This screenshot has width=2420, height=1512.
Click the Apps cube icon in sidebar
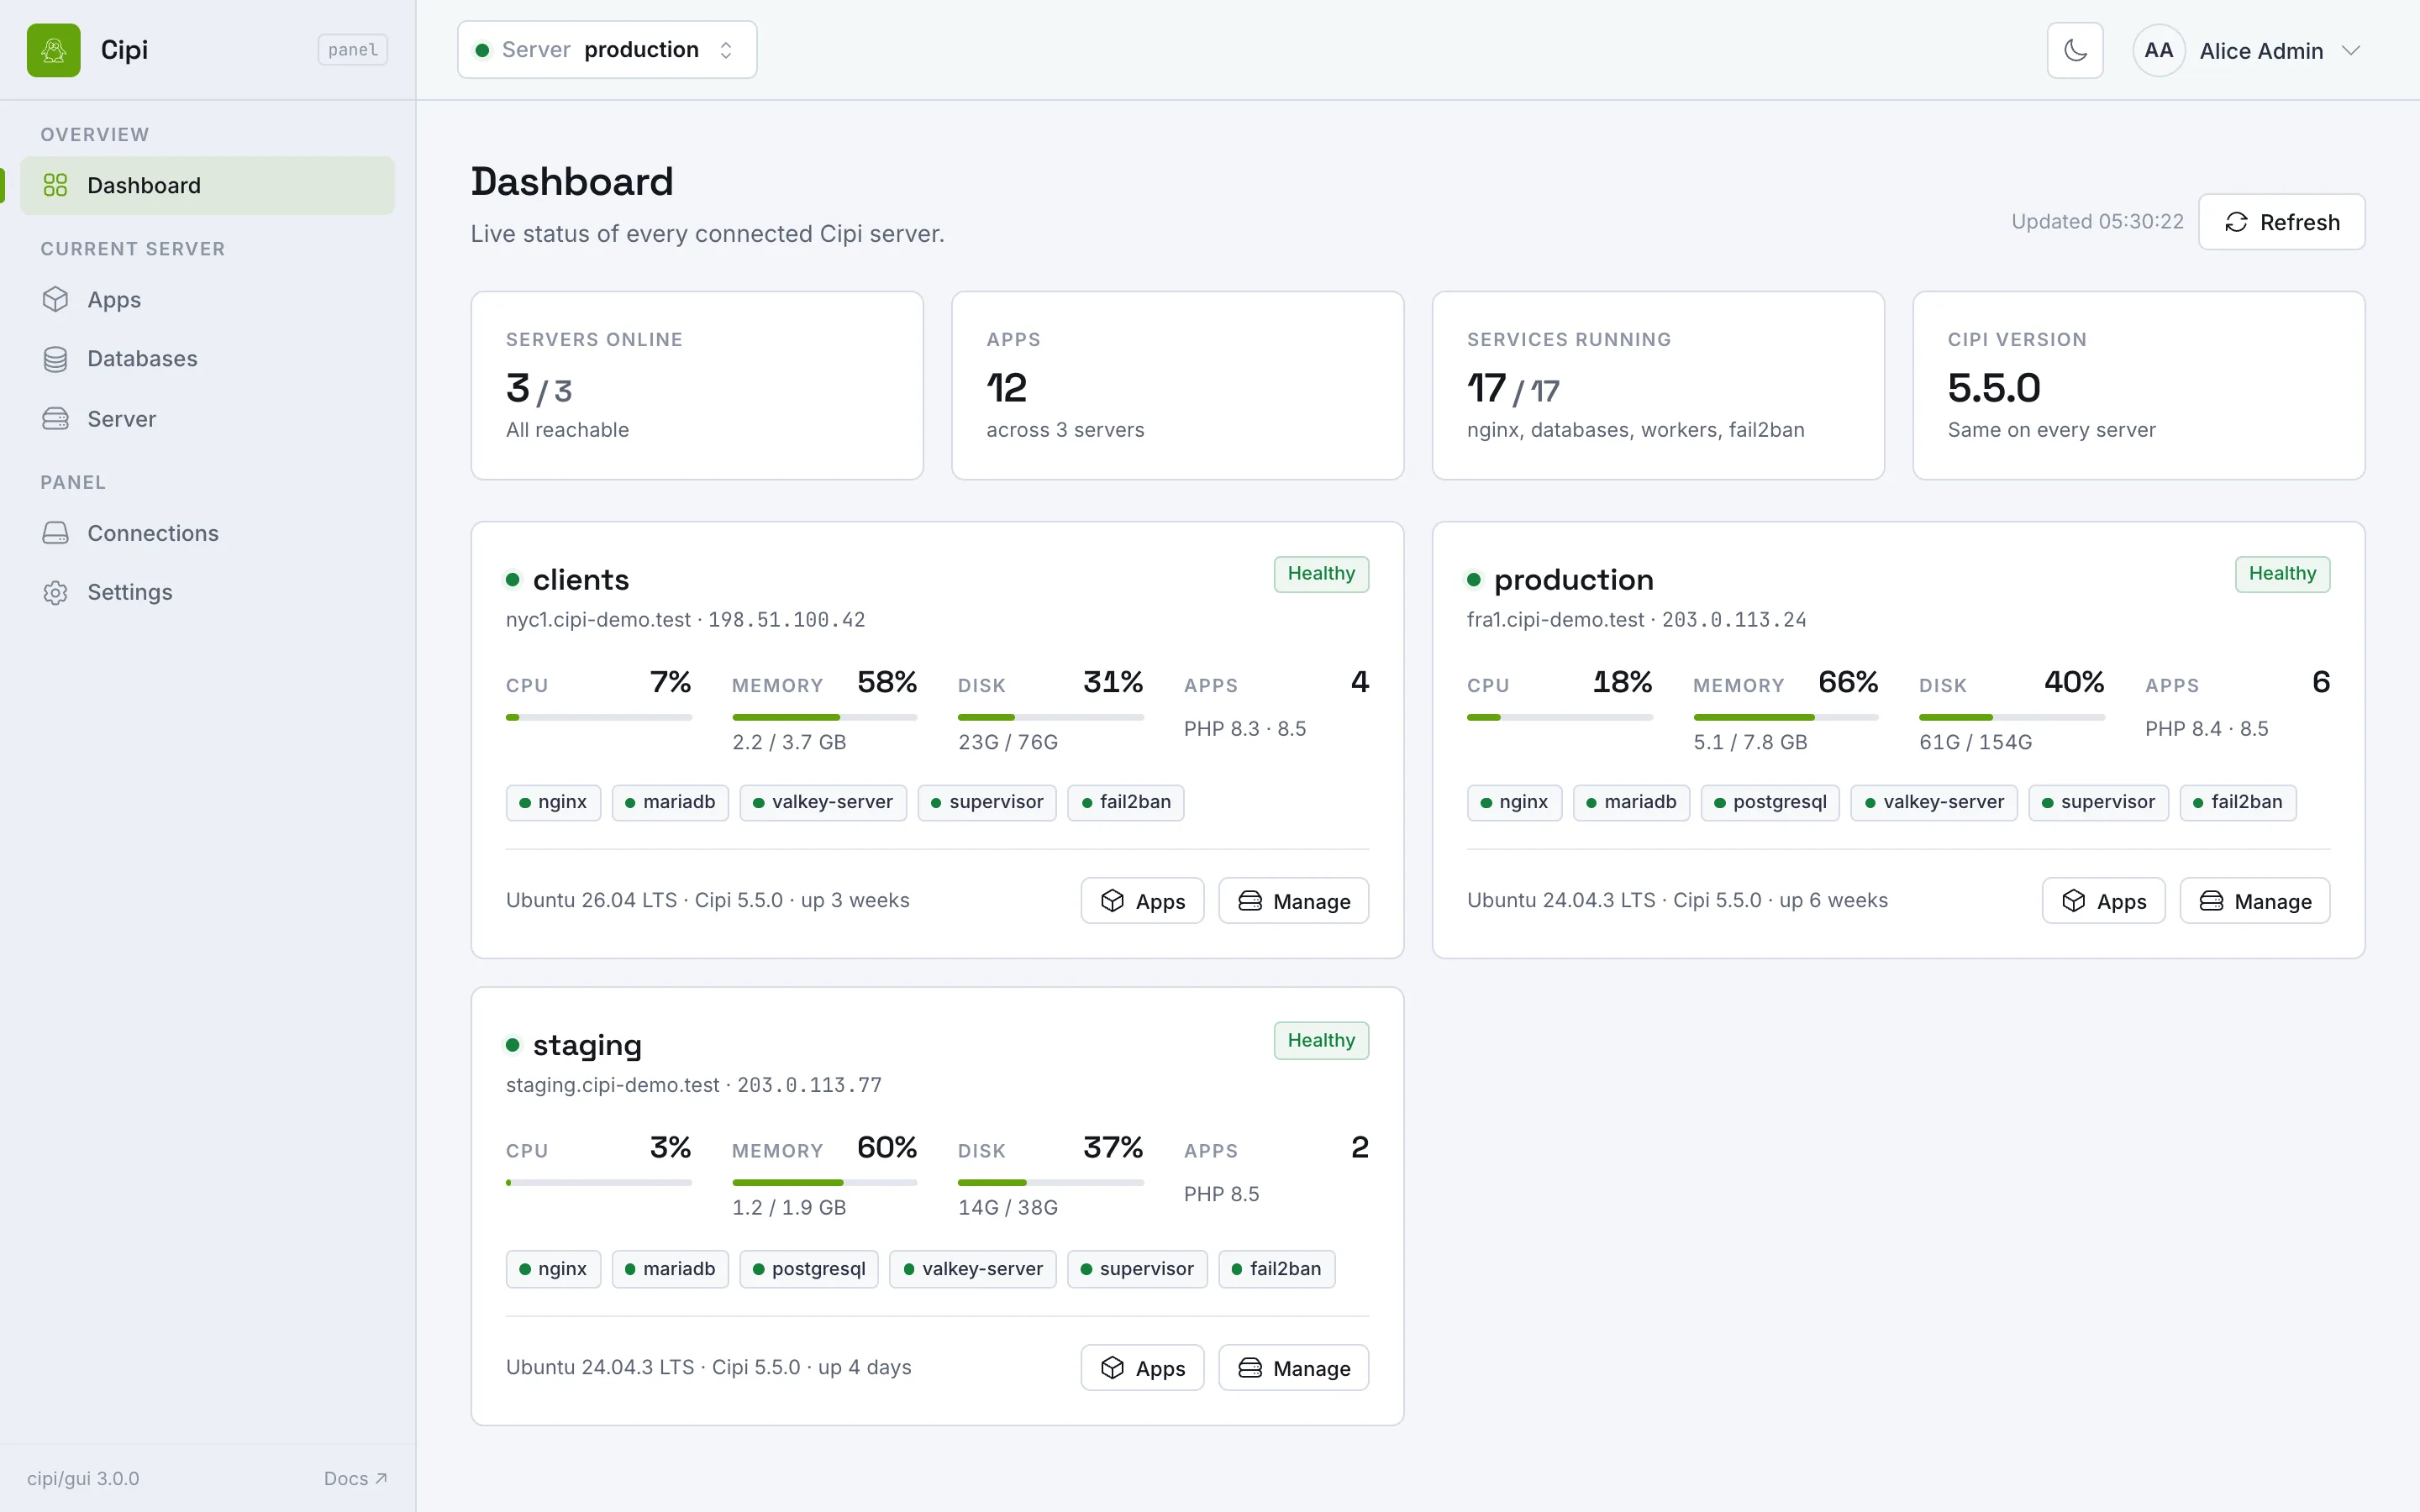(x=55, y=299)
